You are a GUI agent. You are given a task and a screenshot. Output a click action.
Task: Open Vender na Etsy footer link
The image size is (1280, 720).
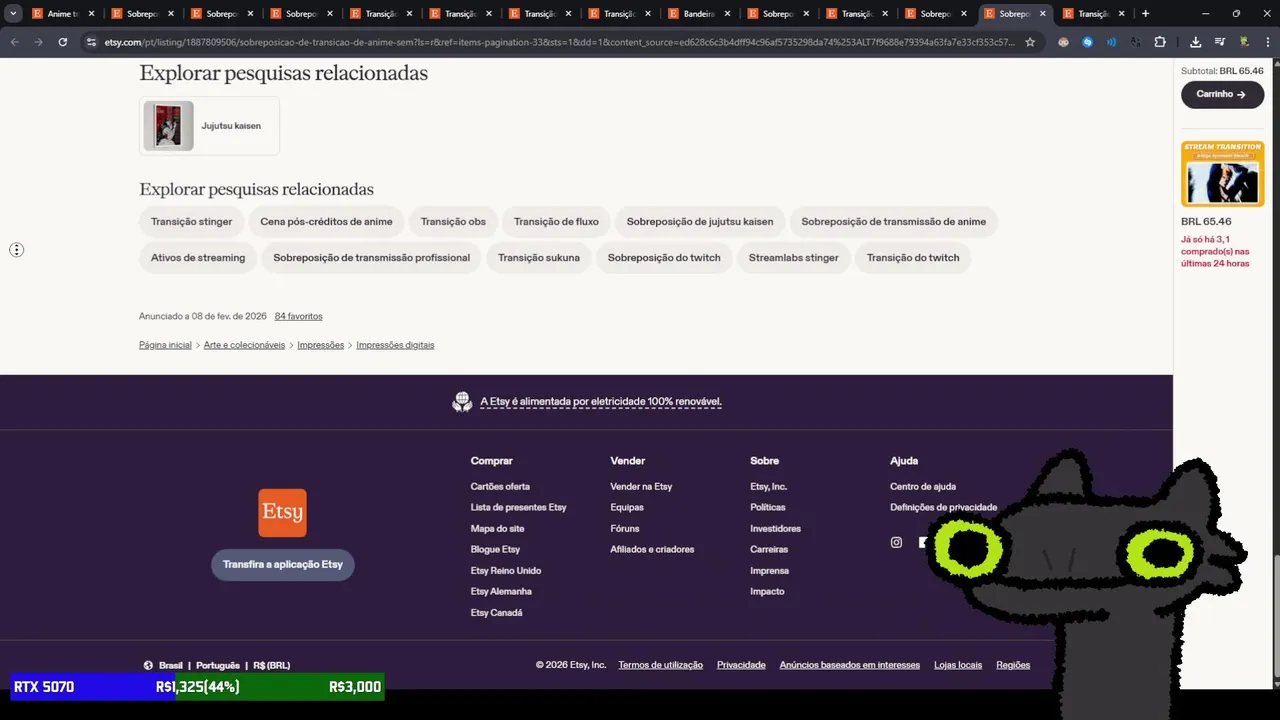pyautogui.click(x=641, y=487)
